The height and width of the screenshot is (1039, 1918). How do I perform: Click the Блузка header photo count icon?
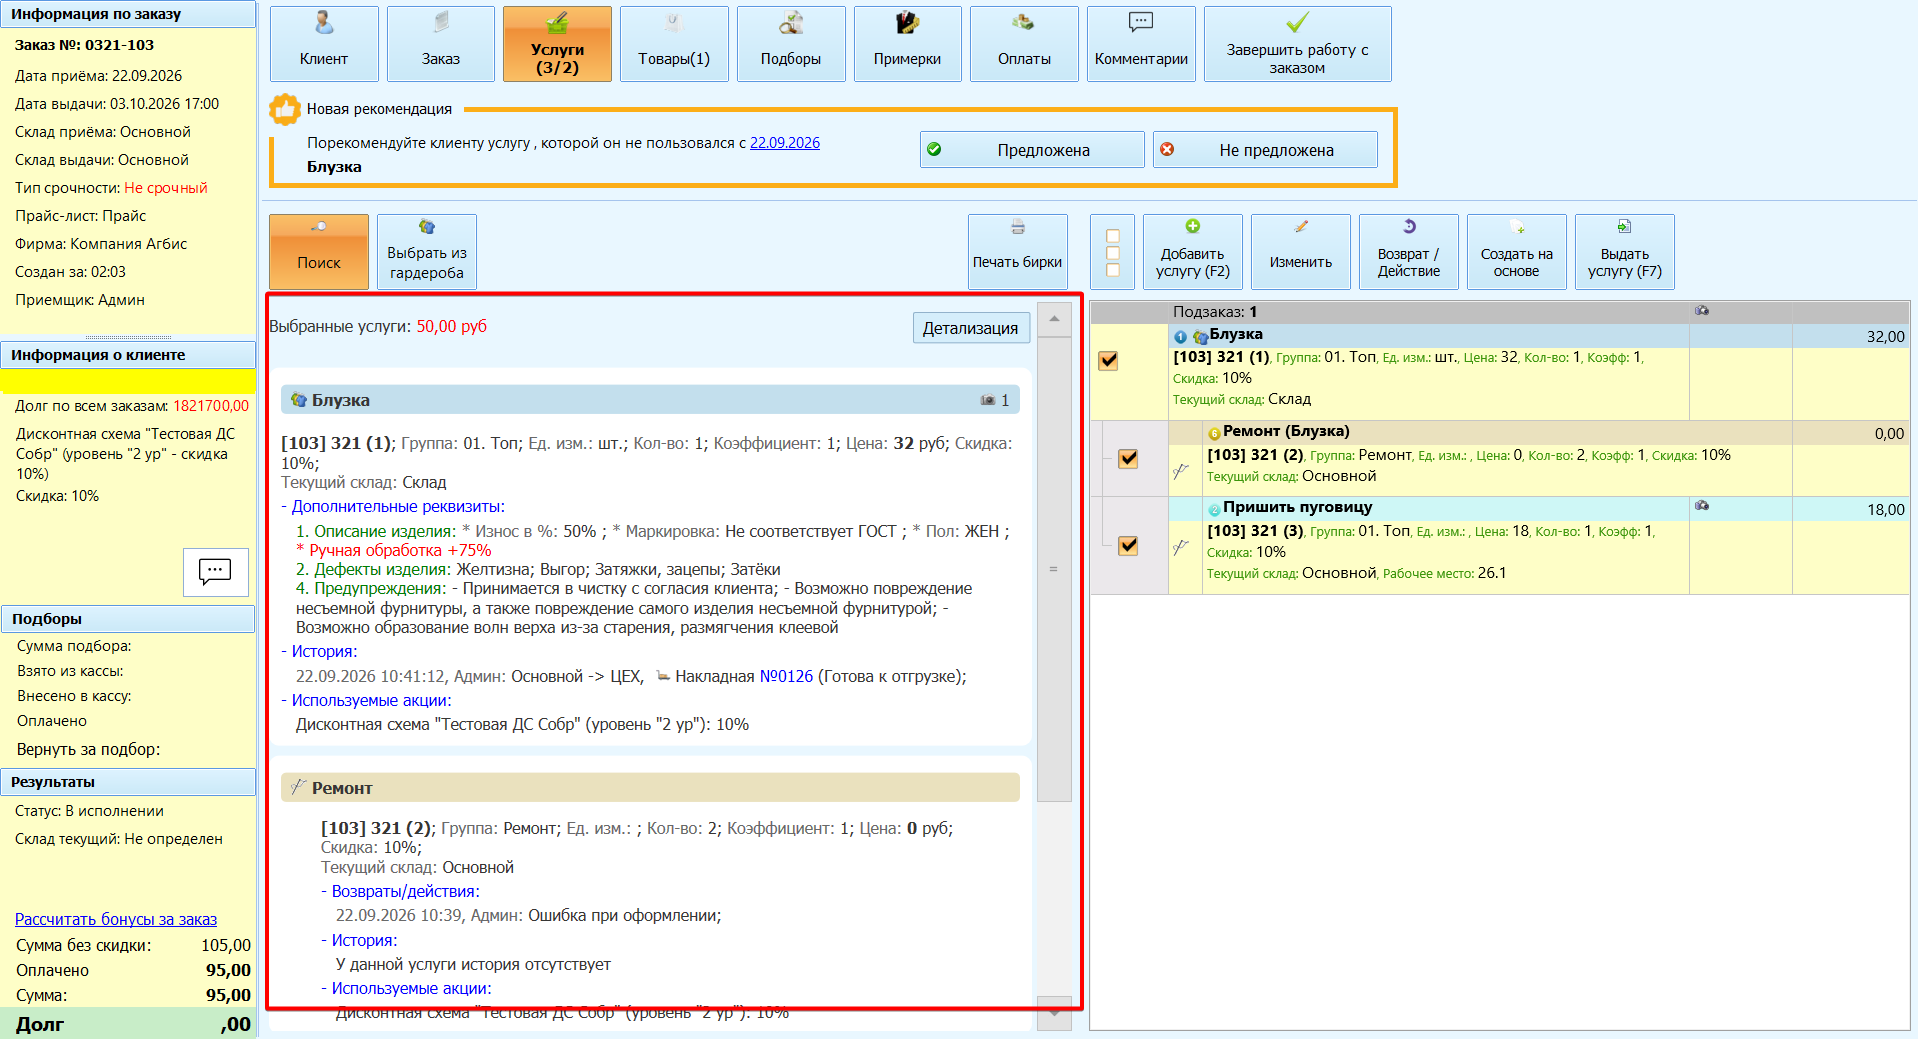point(988,400)
